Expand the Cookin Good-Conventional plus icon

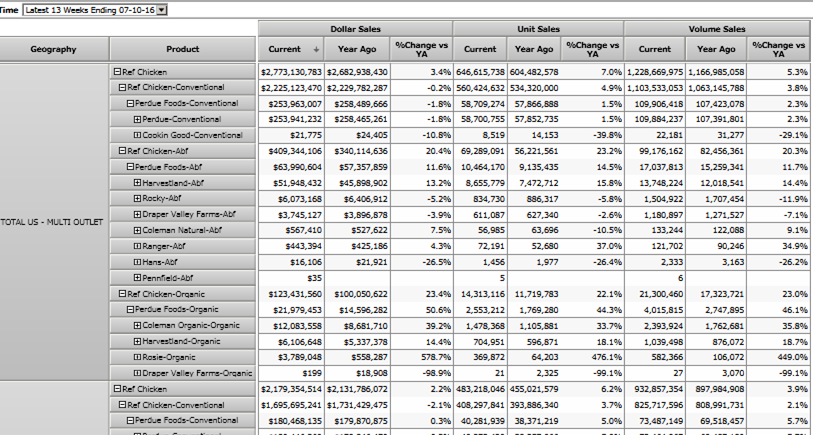137,135
